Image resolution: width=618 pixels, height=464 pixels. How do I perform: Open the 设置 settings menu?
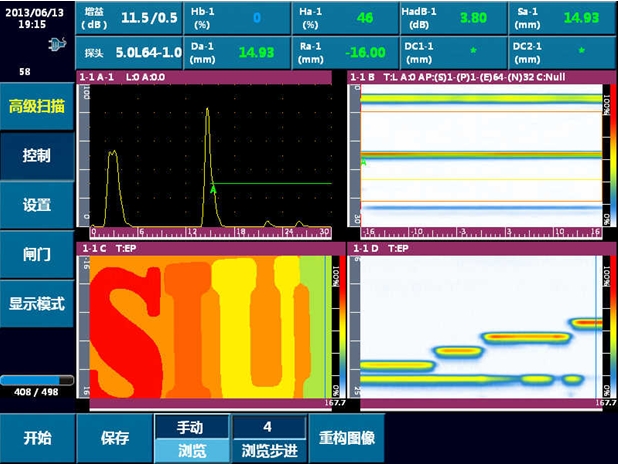(x=37, y=205)
